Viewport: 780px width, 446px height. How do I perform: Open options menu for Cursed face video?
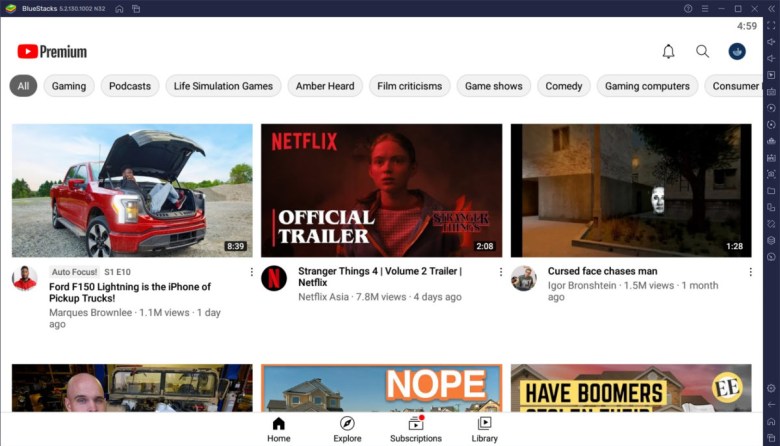pyautogui.click(x=750, y=271)
